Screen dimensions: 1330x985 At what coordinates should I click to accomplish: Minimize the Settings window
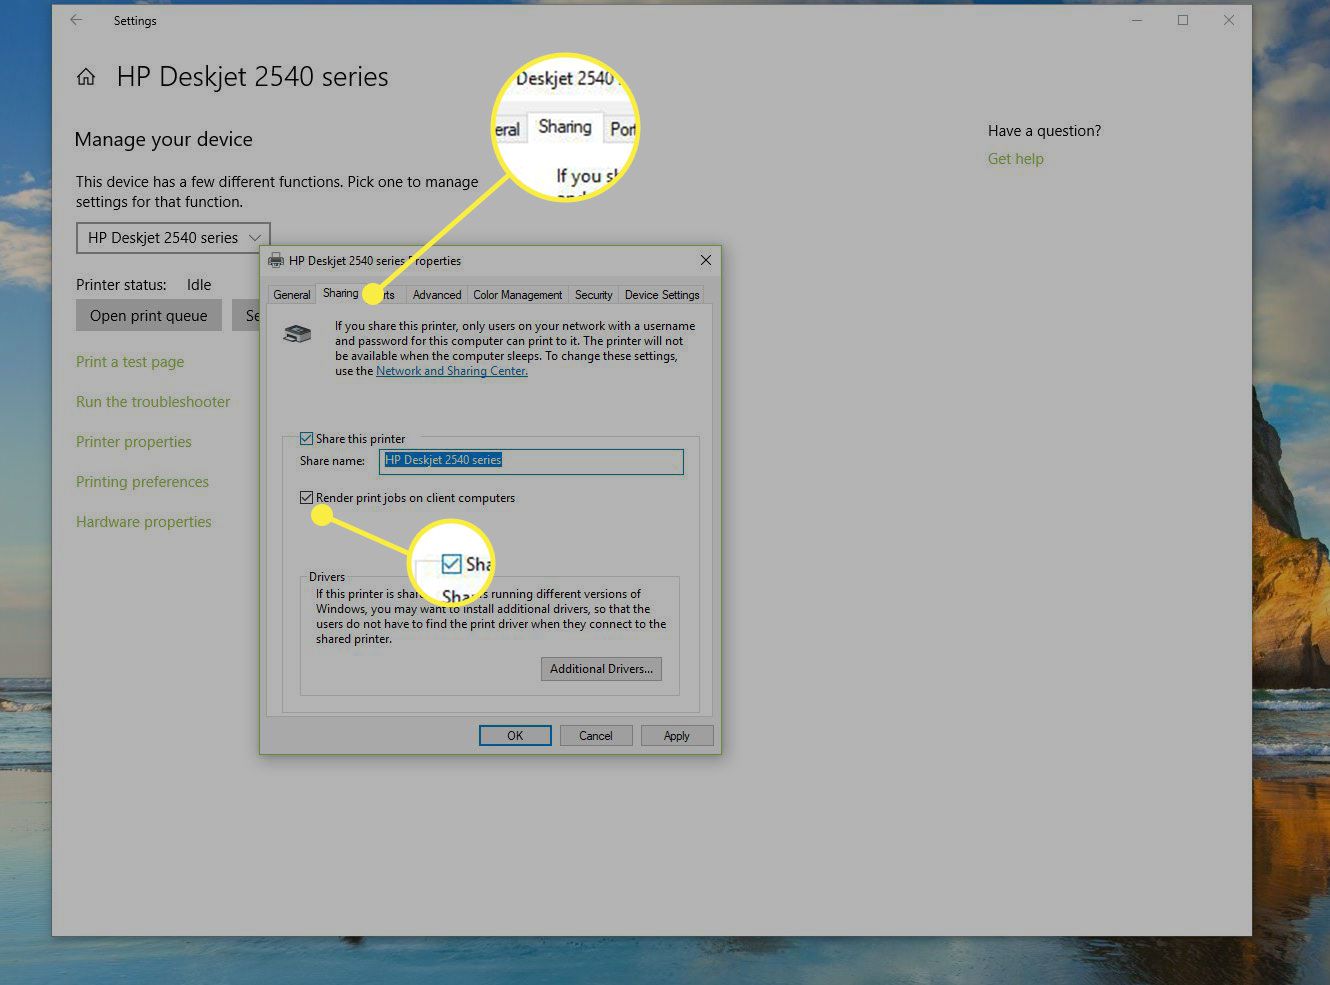[x=1137, y=20]
